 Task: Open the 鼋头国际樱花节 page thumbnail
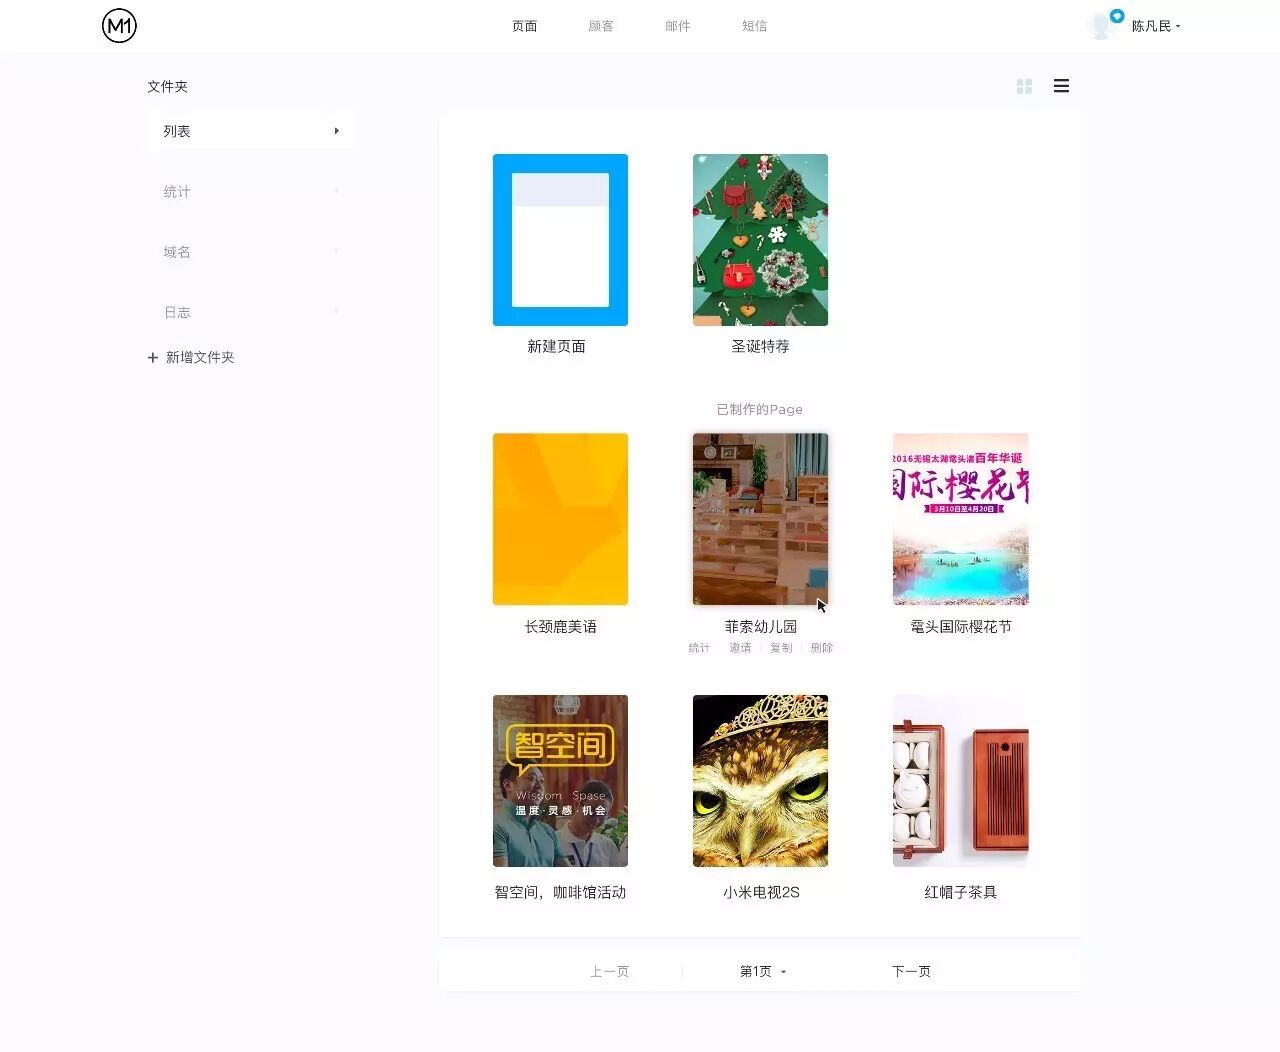click(x=960, y=519)
